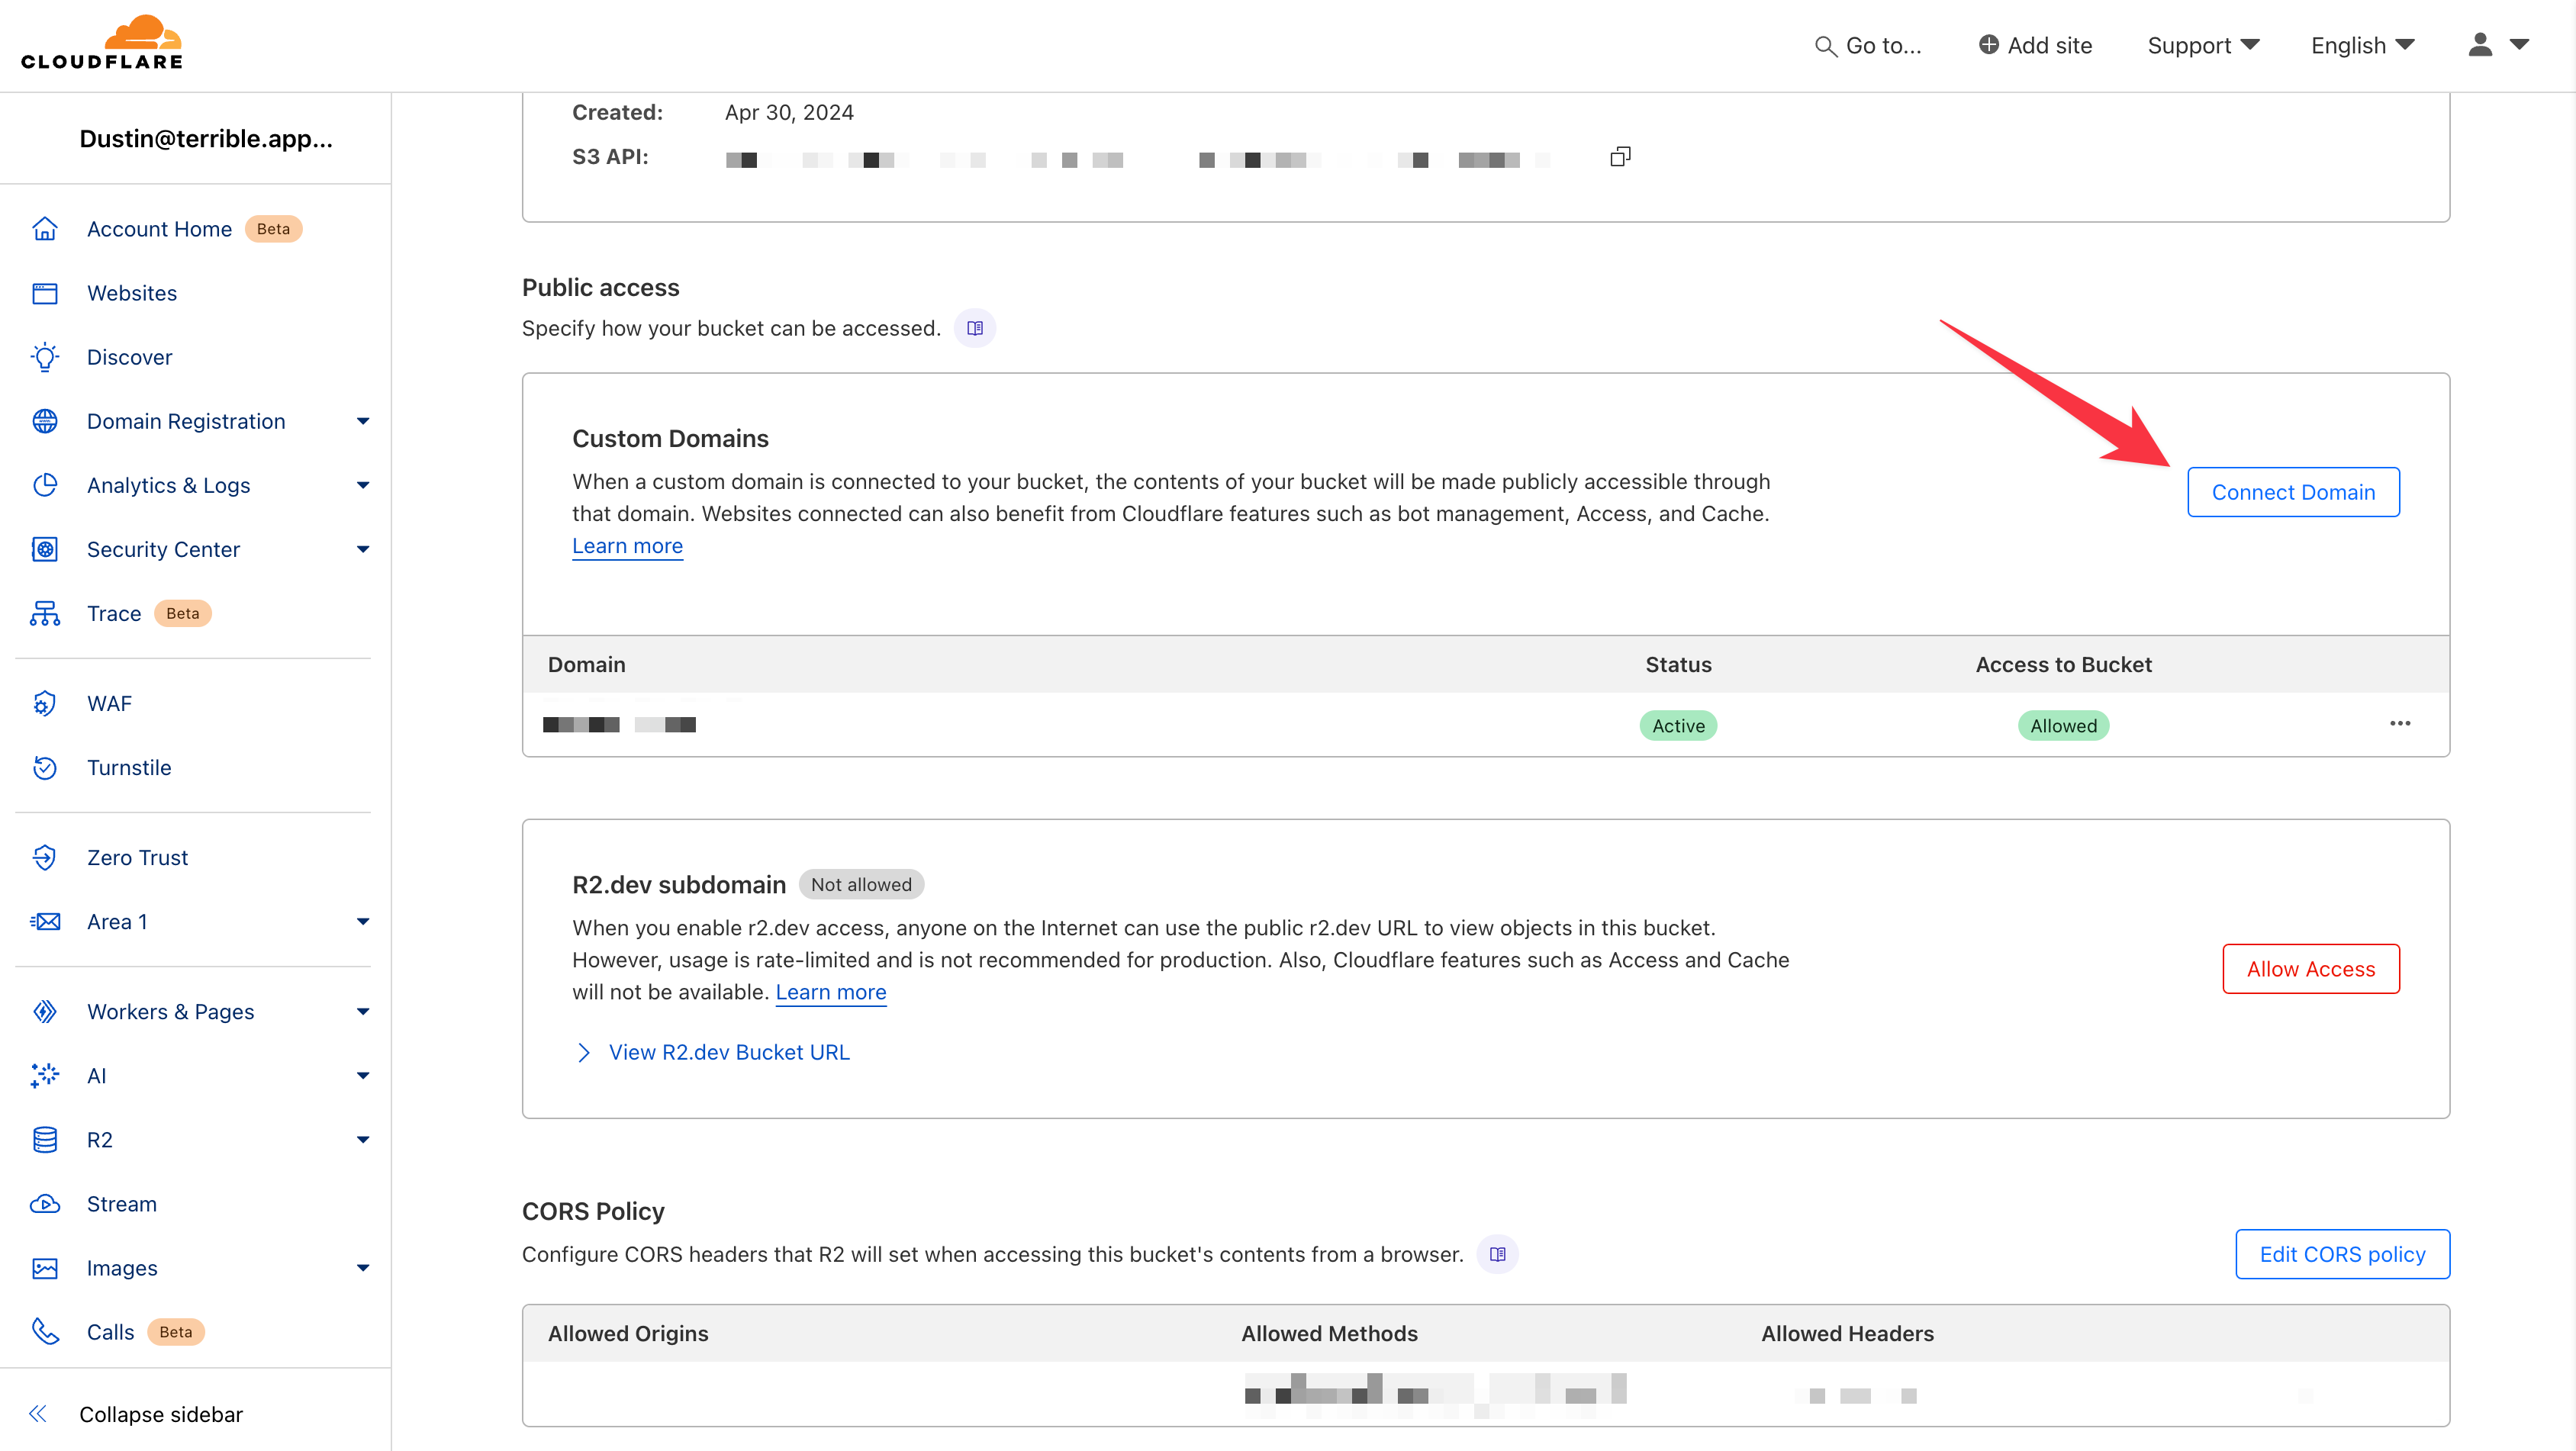Click the Allow Access button
2576x1451 pixels.
(x=2310, y=968)
